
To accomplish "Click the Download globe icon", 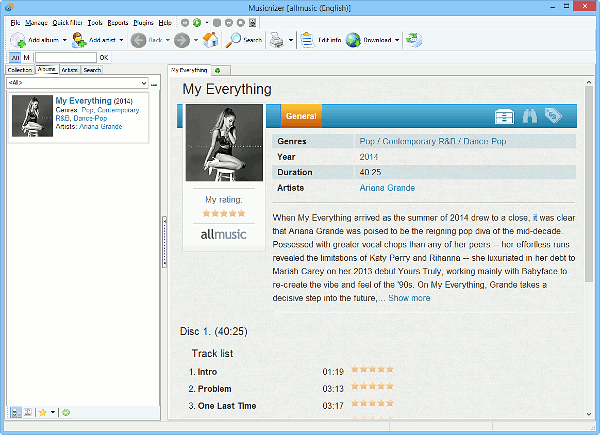I will 353,40.
